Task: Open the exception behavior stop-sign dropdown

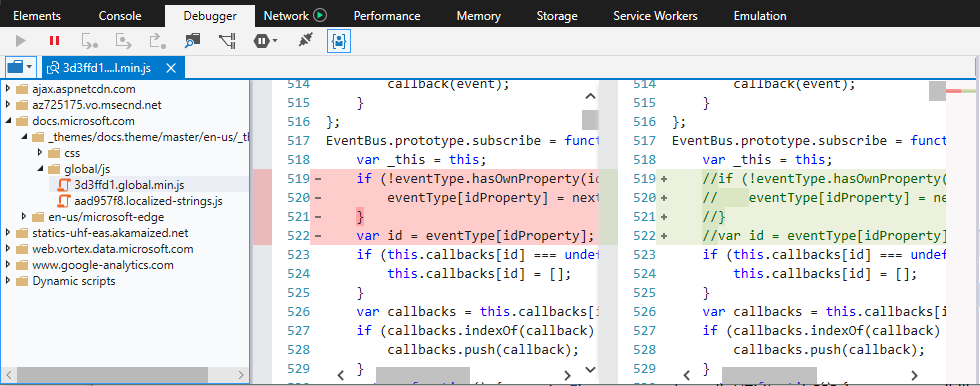Action: 265,41
